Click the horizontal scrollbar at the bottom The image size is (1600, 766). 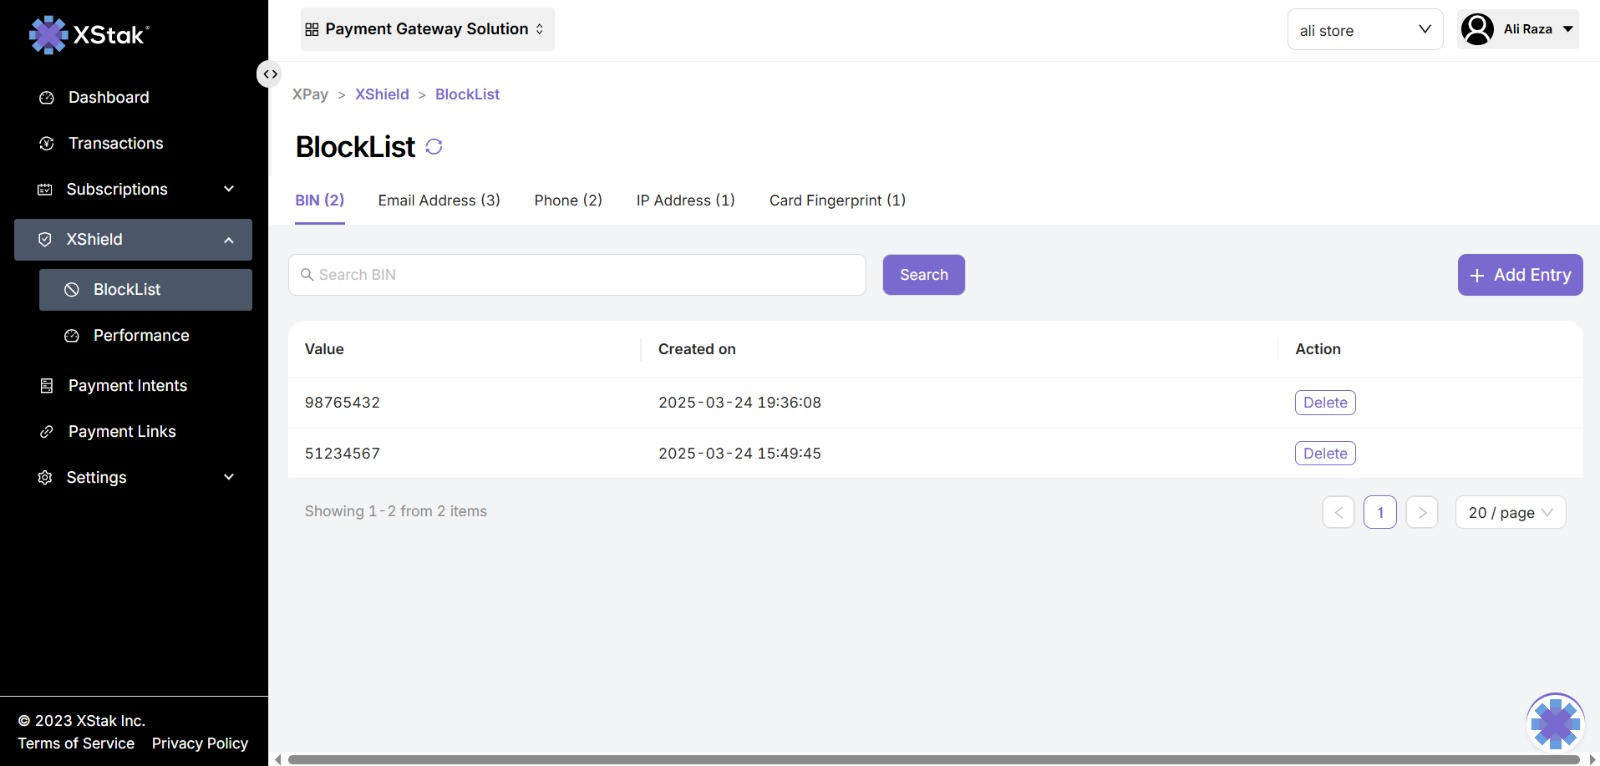933,759
